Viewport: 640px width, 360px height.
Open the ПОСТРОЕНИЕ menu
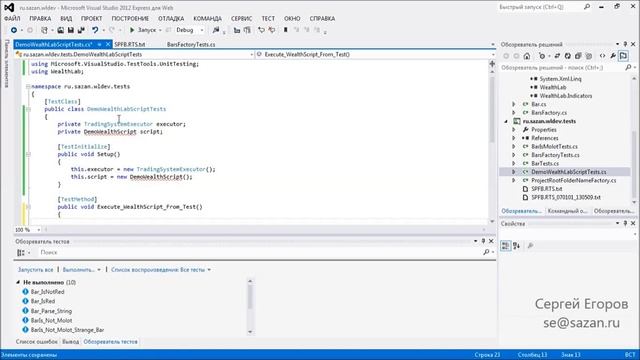[x=130, y=18]
